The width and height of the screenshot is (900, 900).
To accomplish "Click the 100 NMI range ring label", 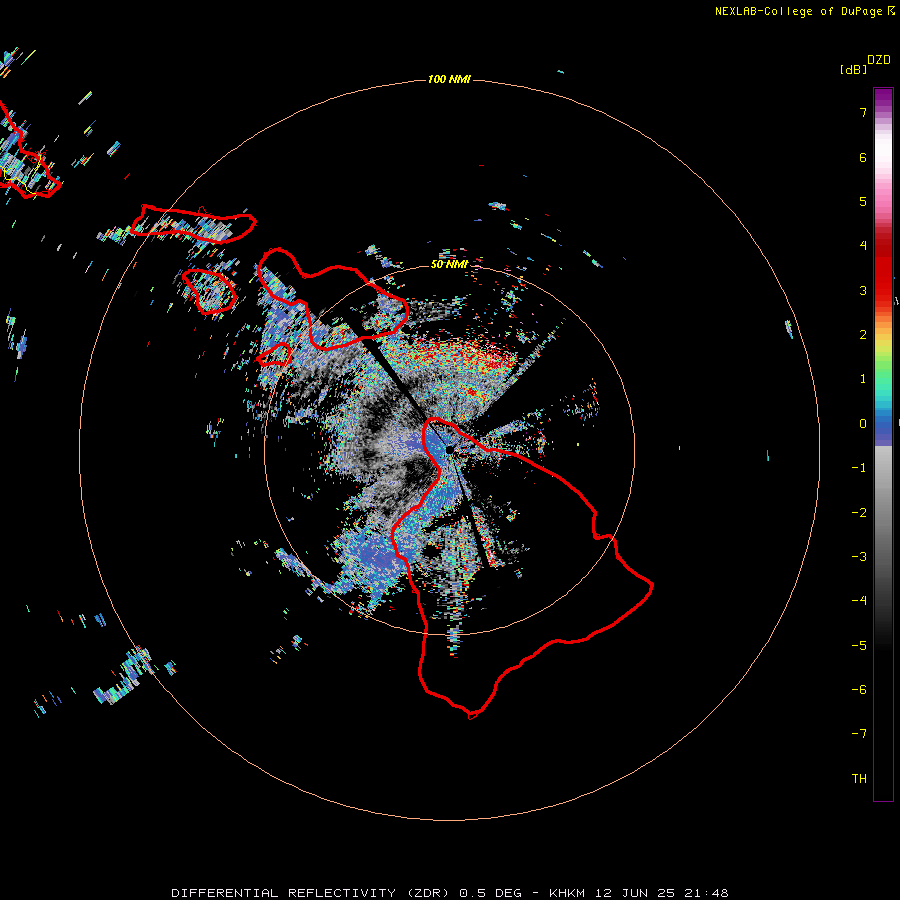I will click(x=449, y=79).
